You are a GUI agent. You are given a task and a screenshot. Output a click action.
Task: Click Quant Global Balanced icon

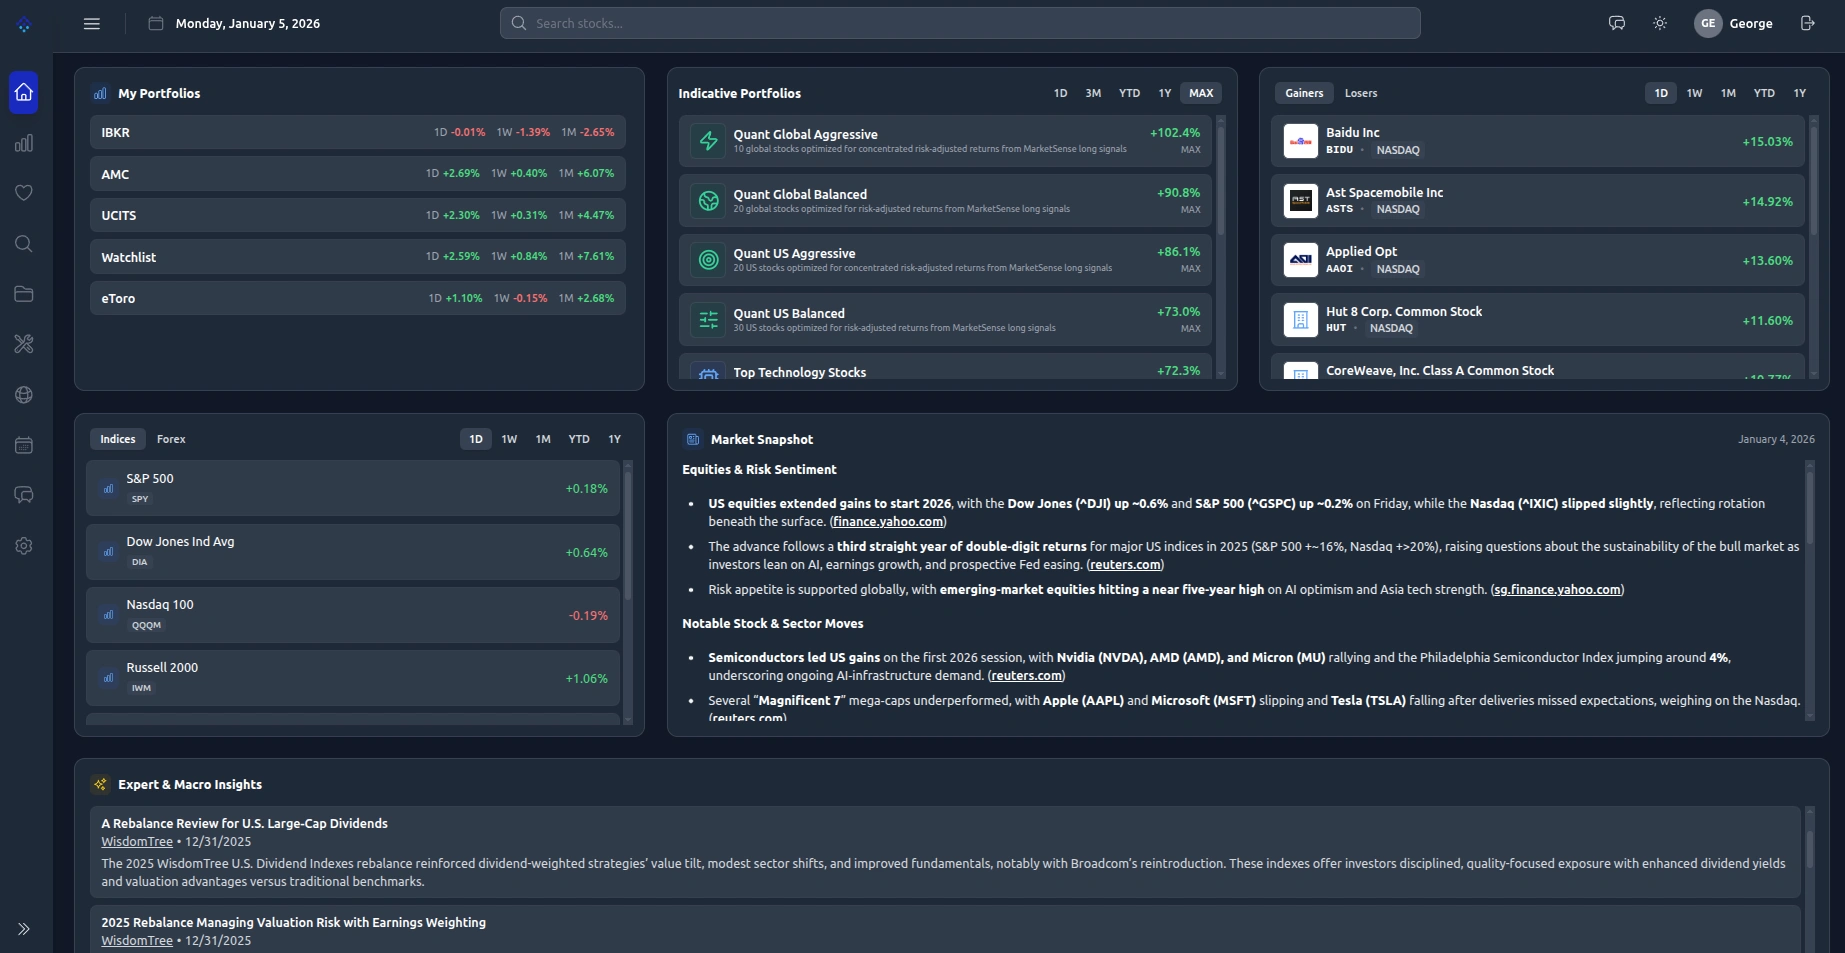(x=709, y=201)
